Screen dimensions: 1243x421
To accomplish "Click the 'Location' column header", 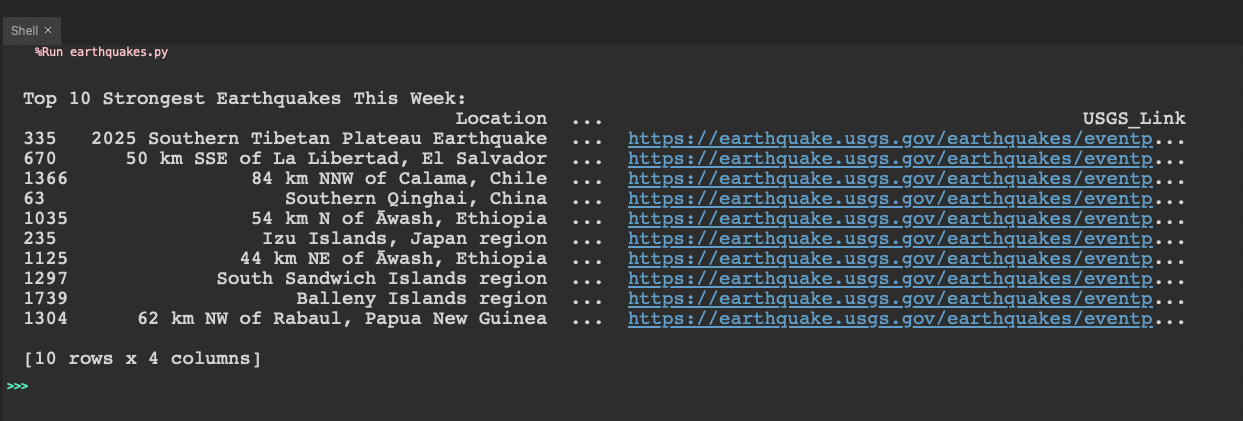I will (x=501, y=118).
